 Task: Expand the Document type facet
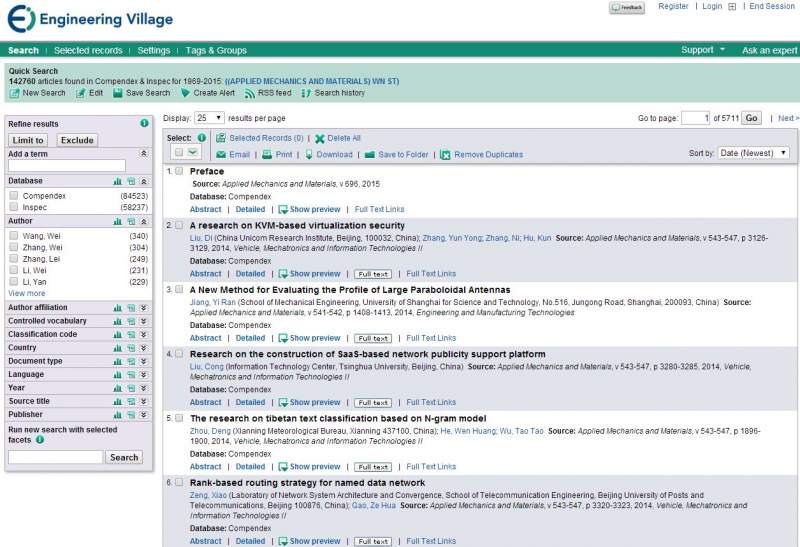pyautogui.click(x=144, y=361)
